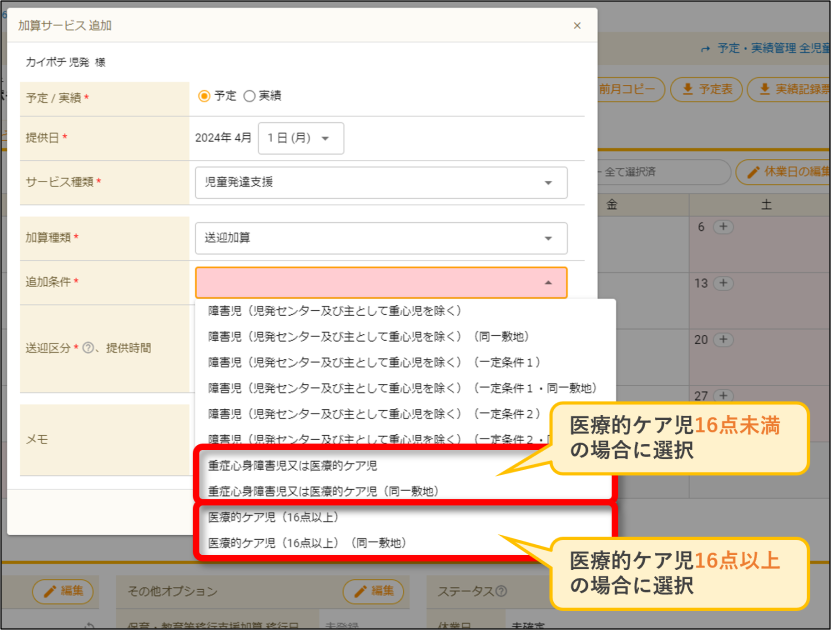Select the 予定 radio button
This screenshot has width=831, height=630.
click(204, 96)
